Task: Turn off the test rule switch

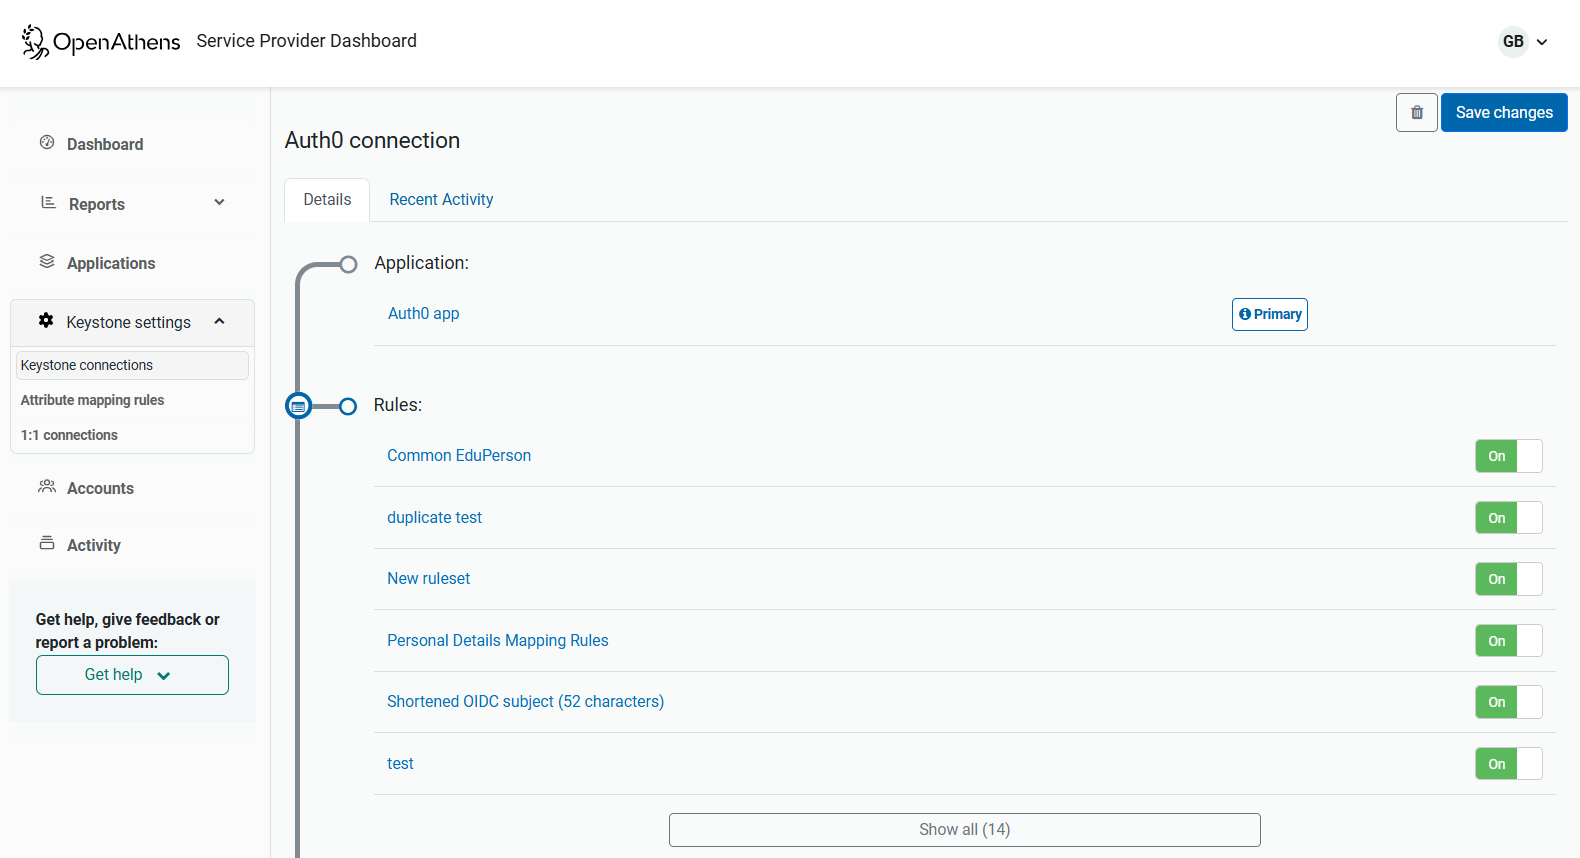Action: pyautogui.click(x=1509, y=764)
